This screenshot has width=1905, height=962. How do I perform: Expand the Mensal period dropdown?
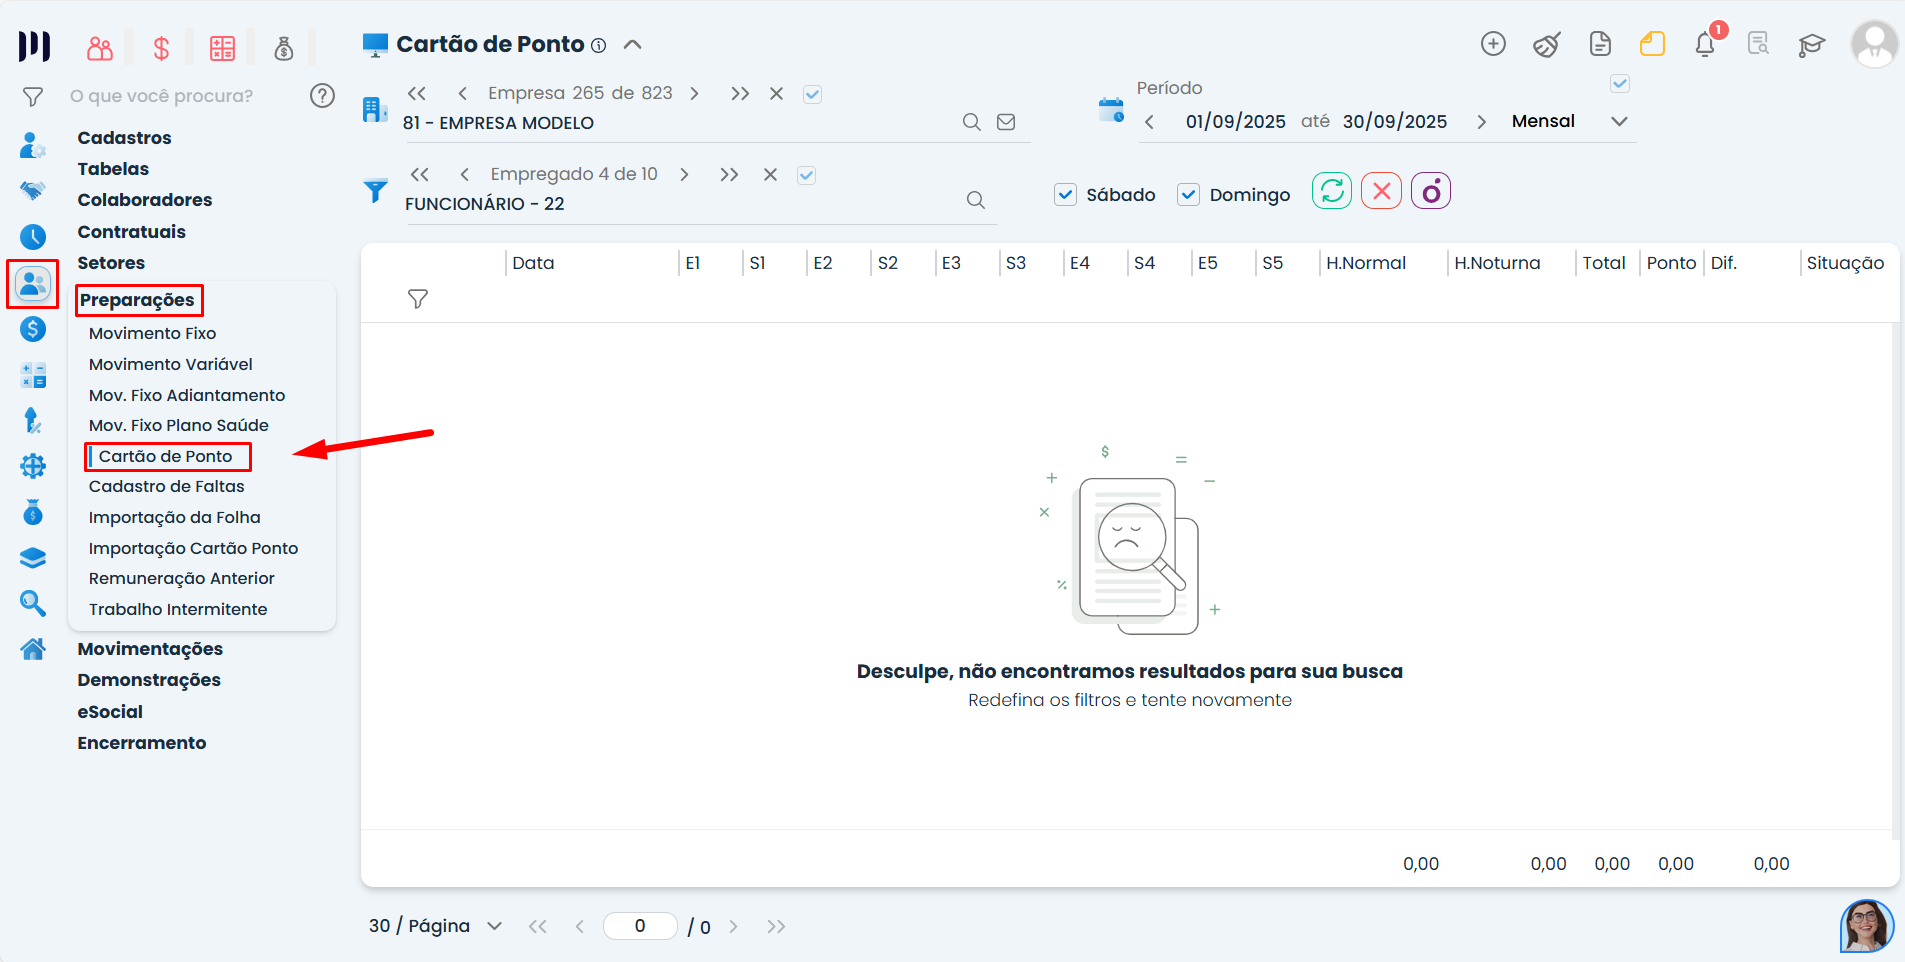1619,122
